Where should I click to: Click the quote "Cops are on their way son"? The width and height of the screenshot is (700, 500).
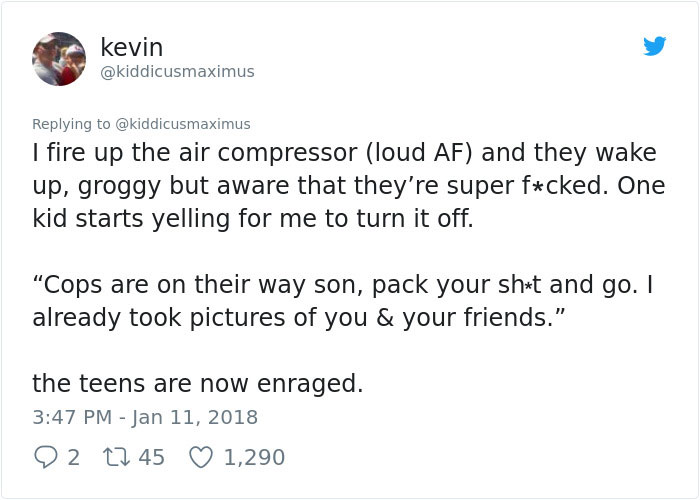click(x=198, y=285)
